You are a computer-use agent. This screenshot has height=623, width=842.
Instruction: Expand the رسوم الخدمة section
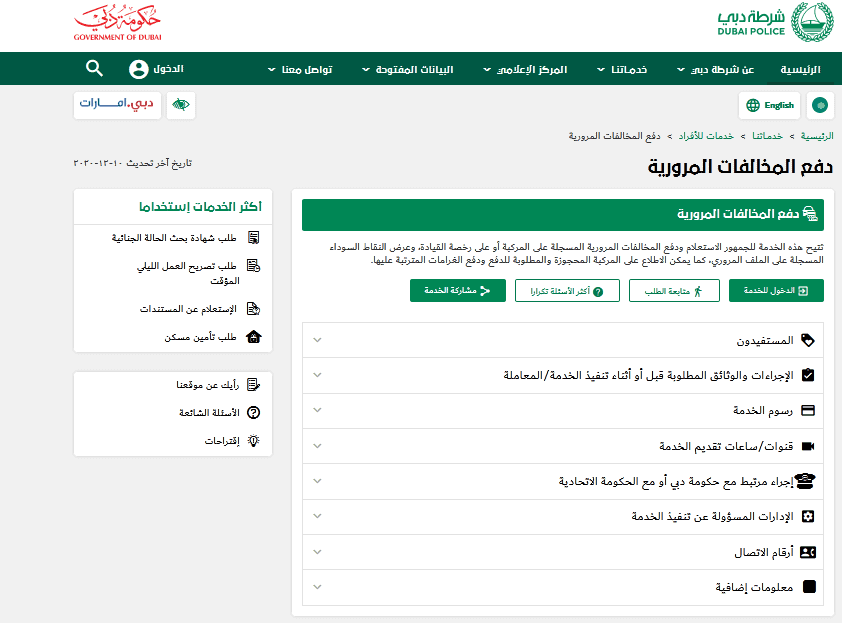click(x=562, y=410)
